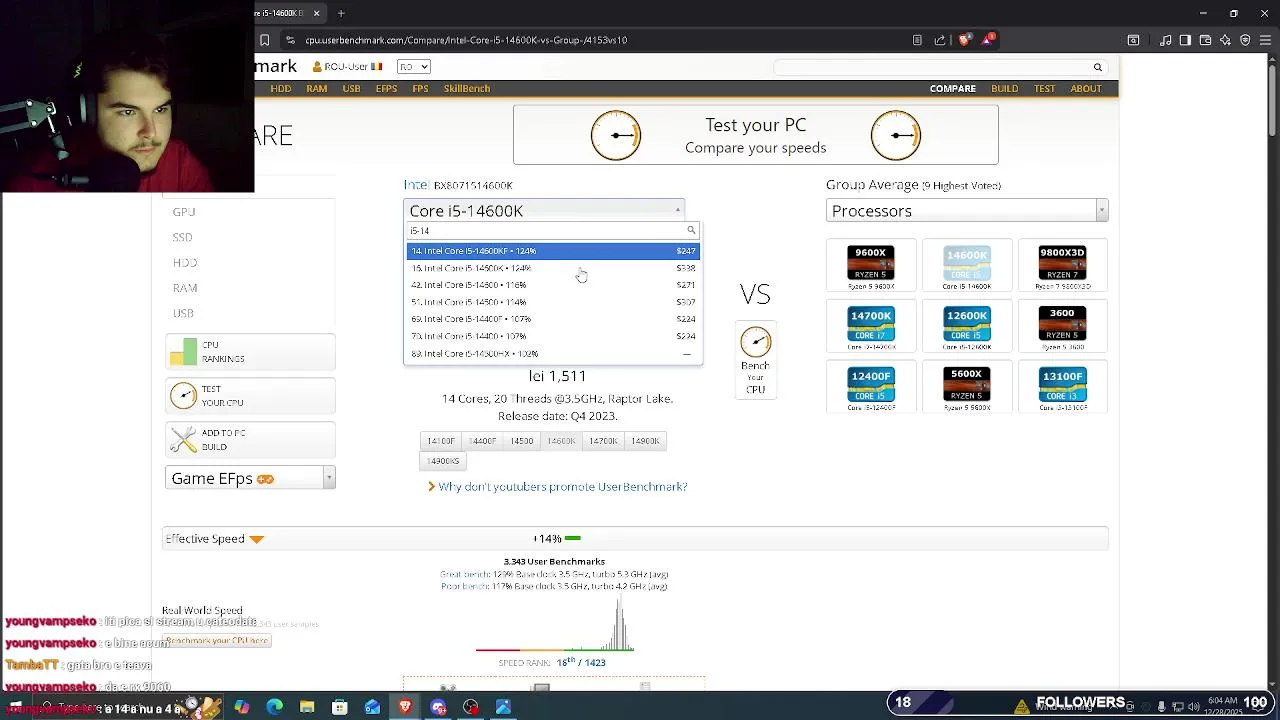Screen dimensions: 1280x720
Task: Select Intel Core i5-14500 list entry
Action: 553,302
